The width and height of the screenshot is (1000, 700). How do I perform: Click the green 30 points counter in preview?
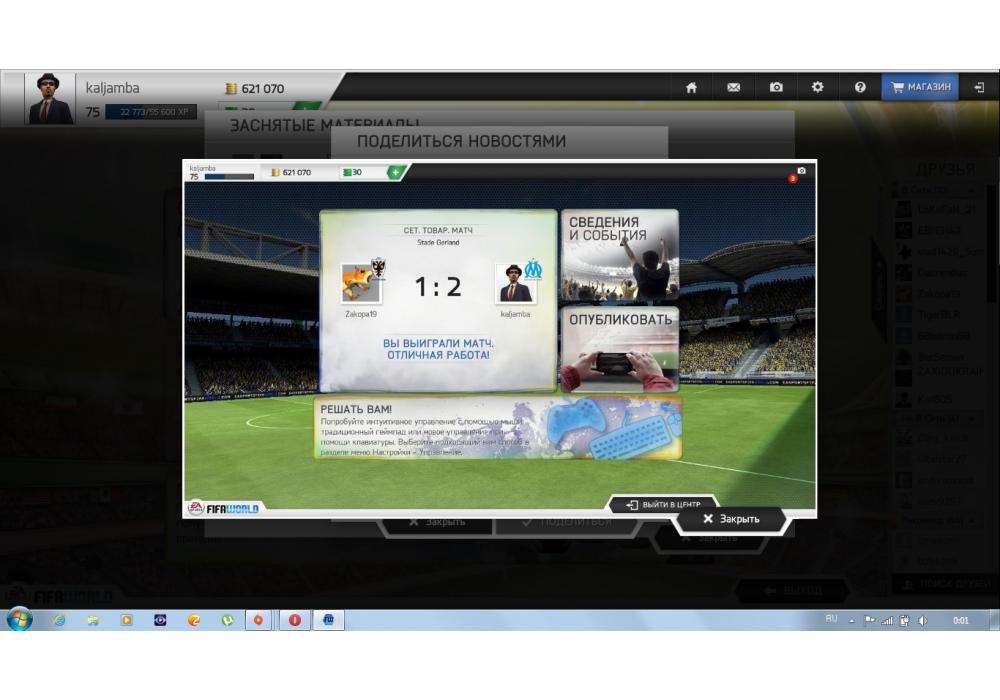pyautogui.click(x=352, y=172)
